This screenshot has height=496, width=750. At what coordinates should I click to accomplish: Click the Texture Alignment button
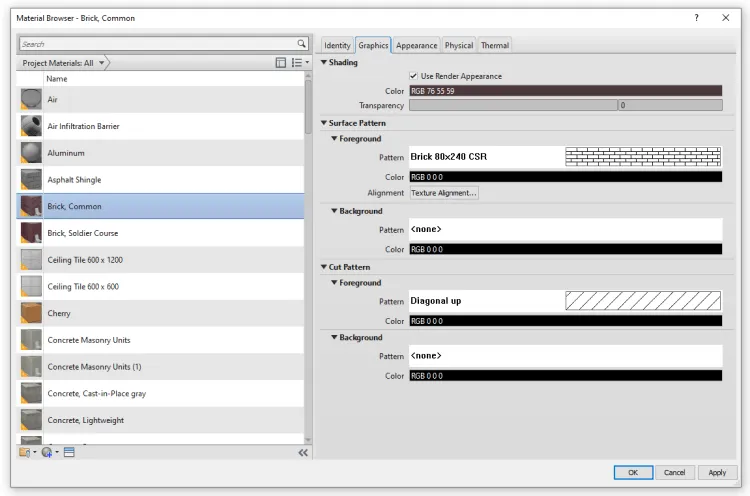coord(444,193)
